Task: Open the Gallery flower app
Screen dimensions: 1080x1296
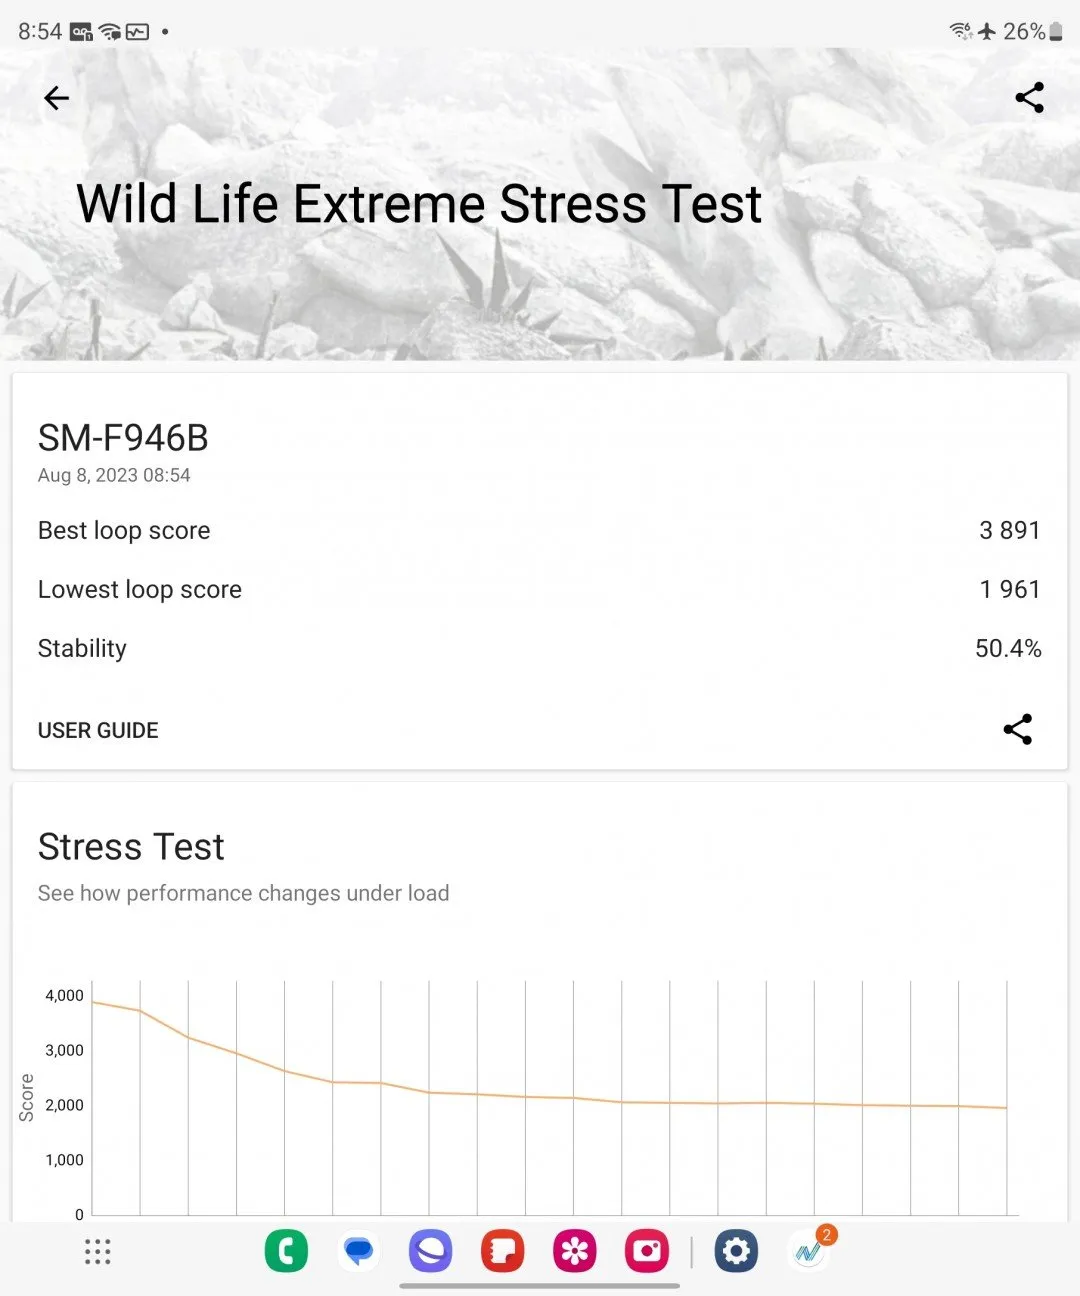Action: (575, 1252)
